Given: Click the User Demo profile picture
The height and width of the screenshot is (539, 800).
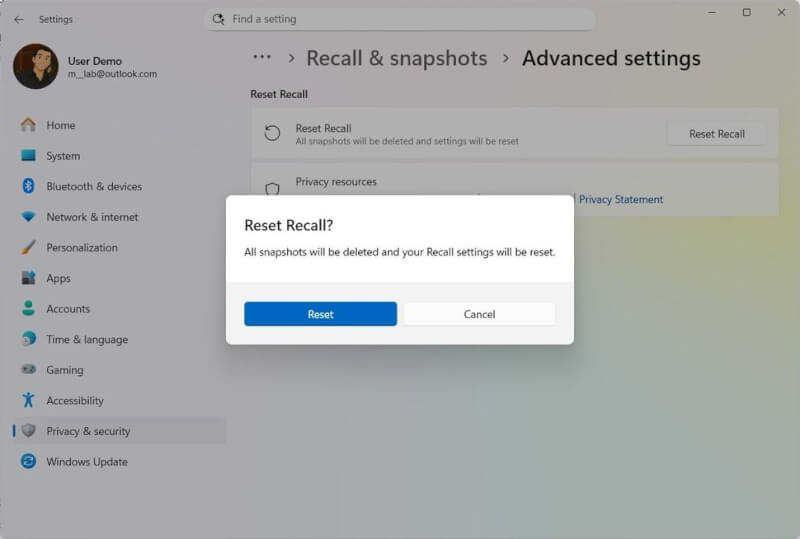Looking at the screenshot, I should (x=36, y=66).
